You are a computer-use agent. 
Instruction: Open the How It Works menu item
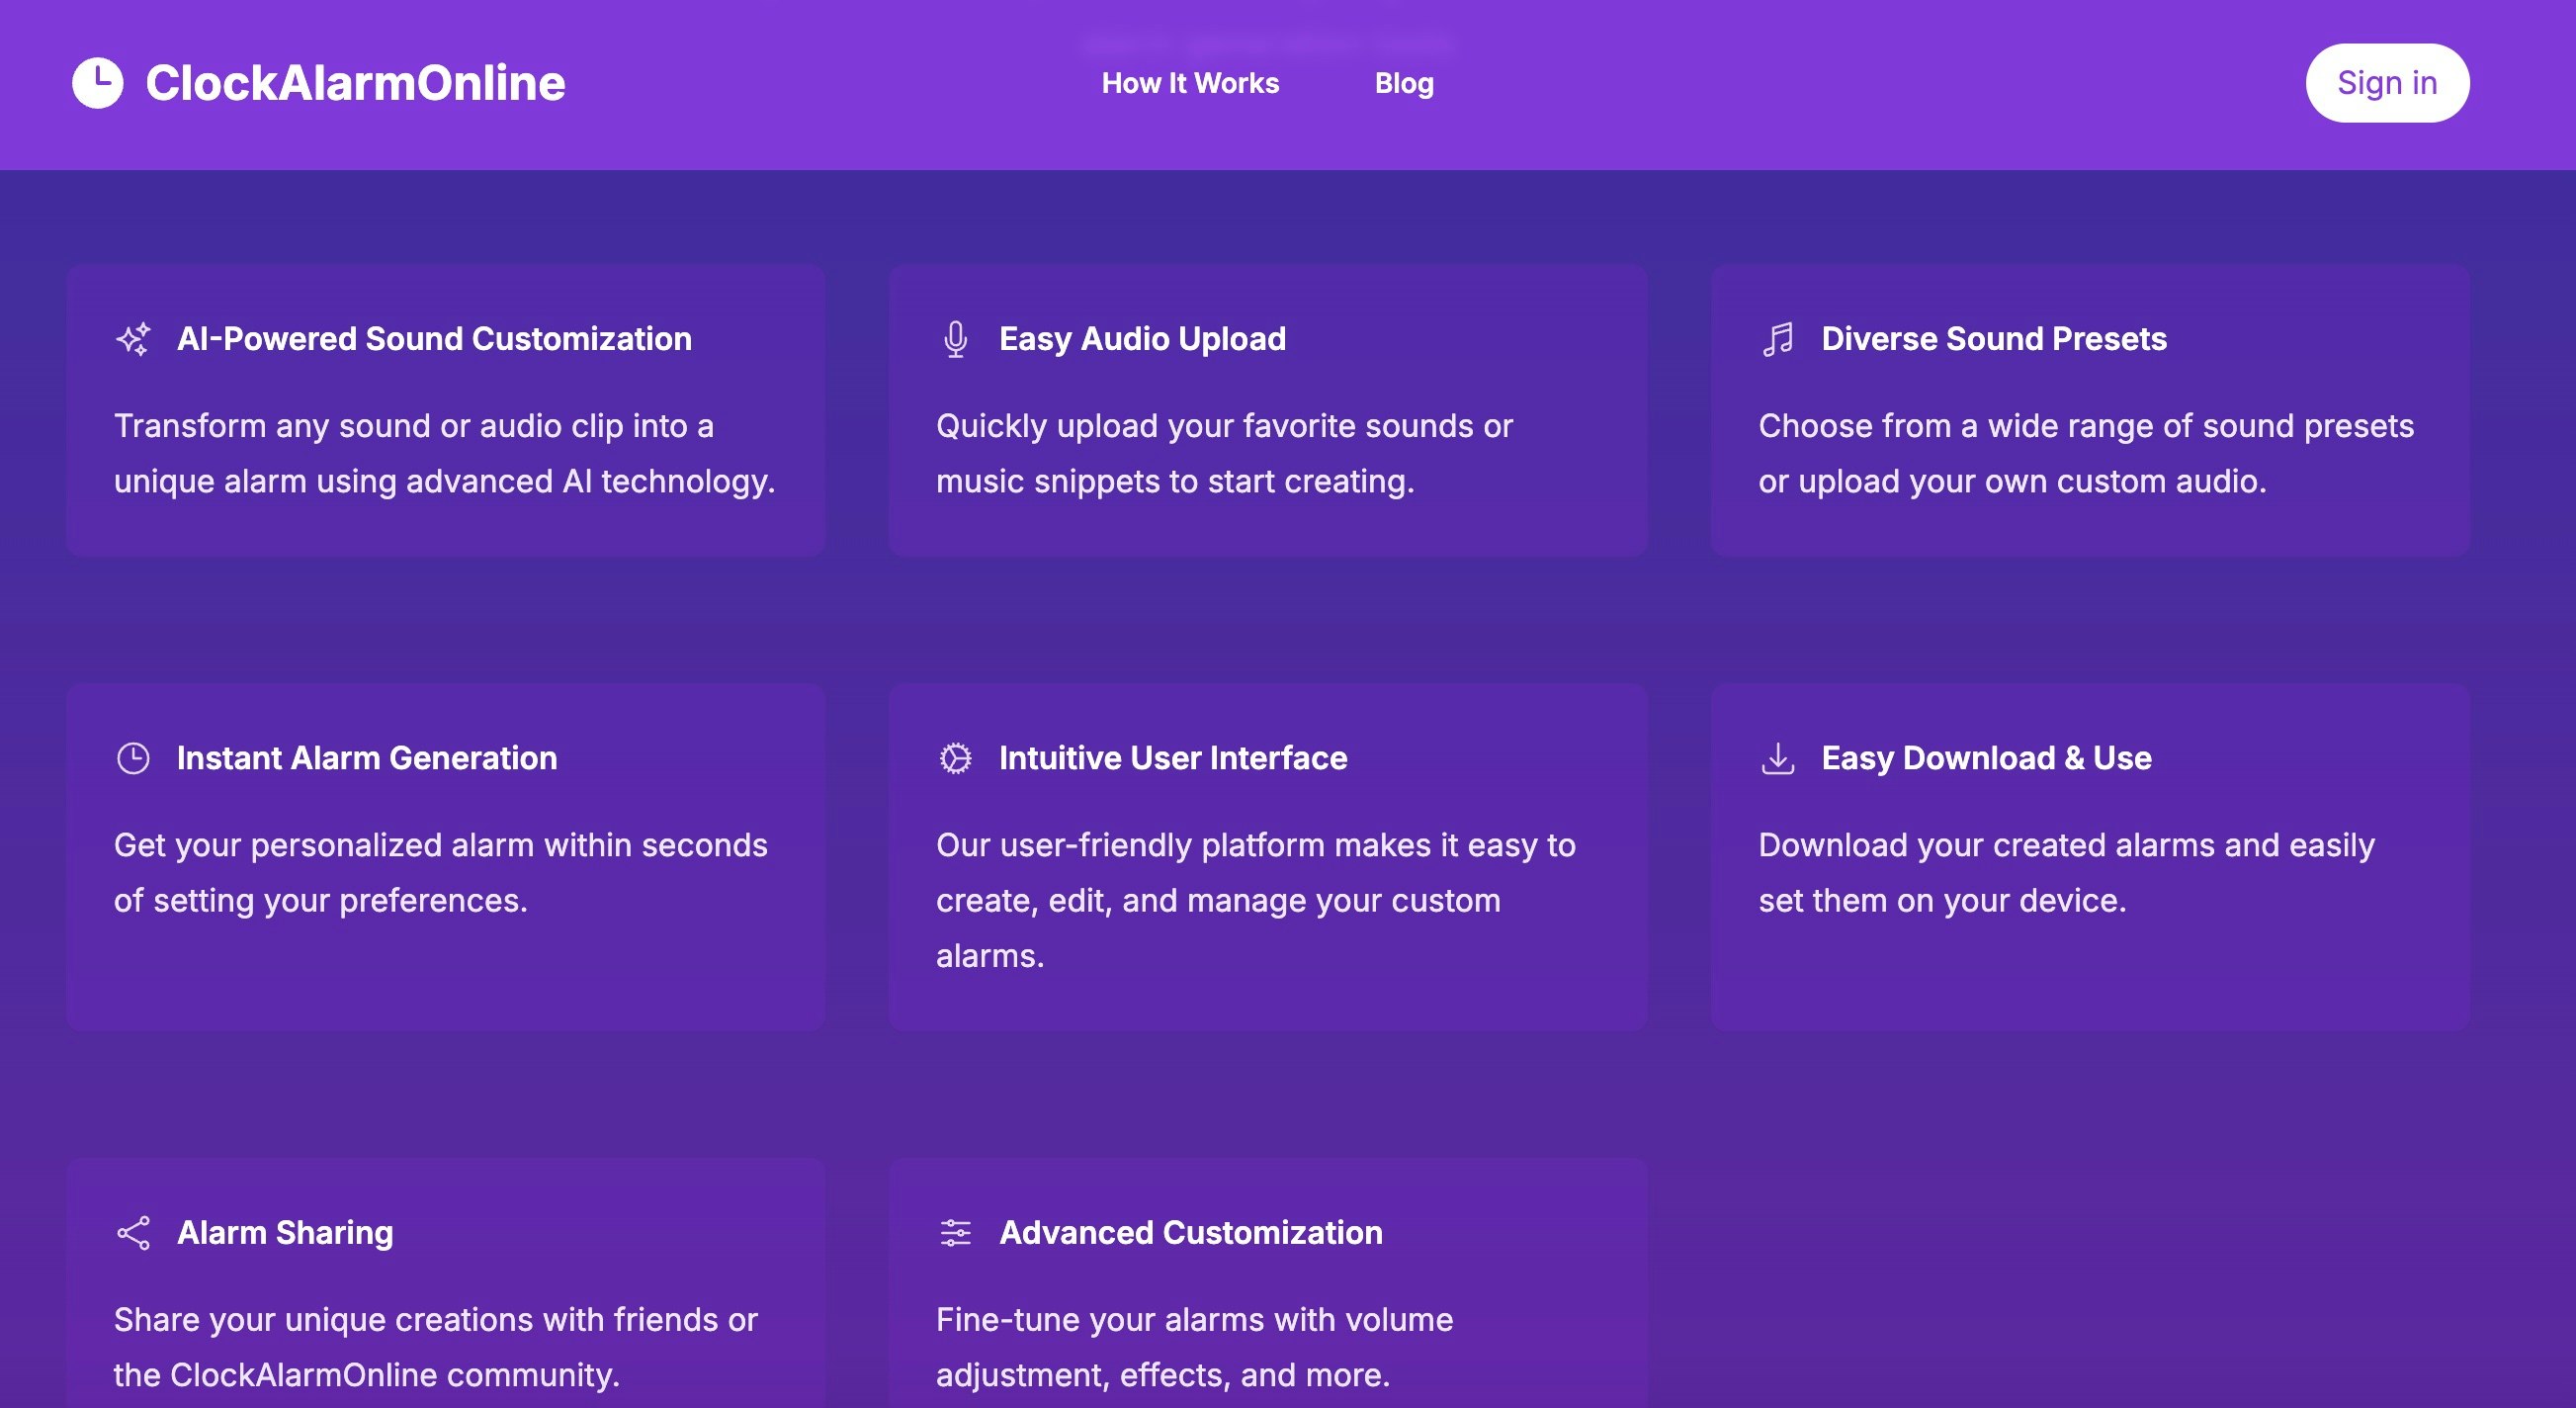[1190, 83]
